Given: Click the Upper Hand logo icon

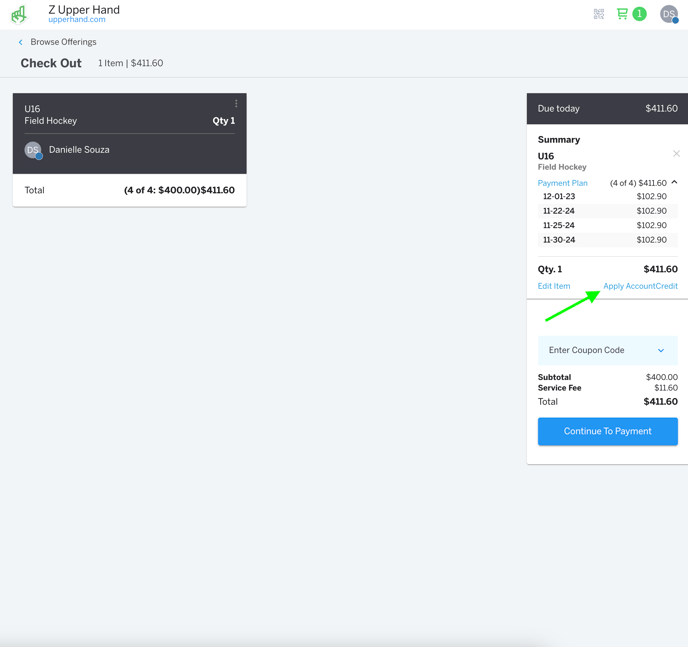Looking at the screenshot, I should click(x=19, y=14).
